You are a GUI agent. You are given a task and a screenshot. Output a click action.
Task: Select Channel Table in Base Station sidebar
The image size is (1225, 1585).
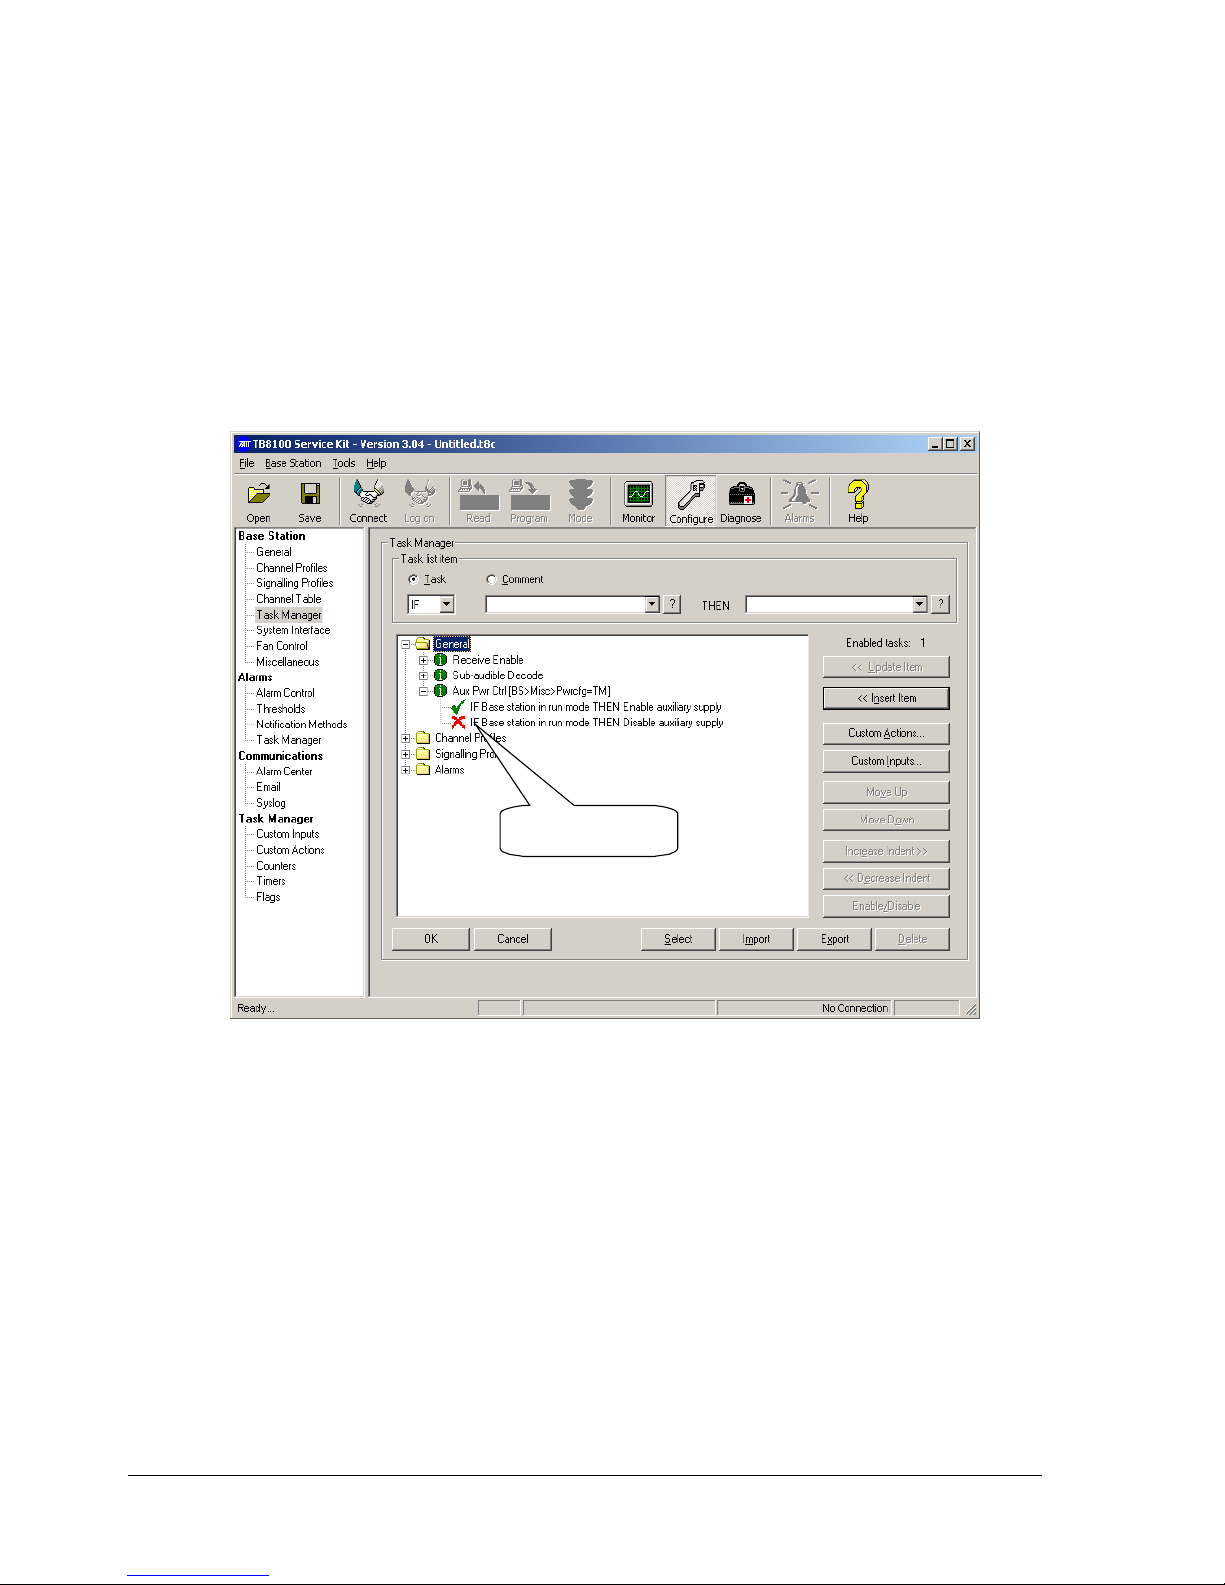289,599
